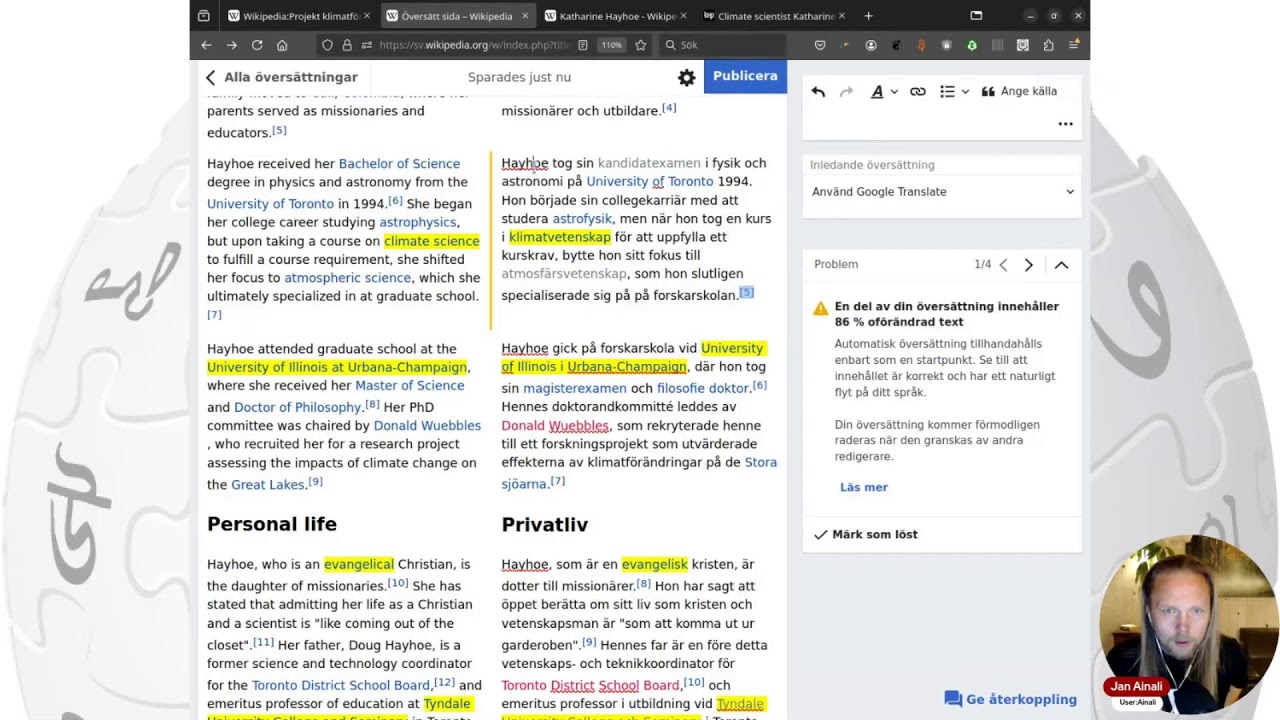1280x720 pixels.
Task: Click the browser forward arrow
Action: click(x=231, y=45)
